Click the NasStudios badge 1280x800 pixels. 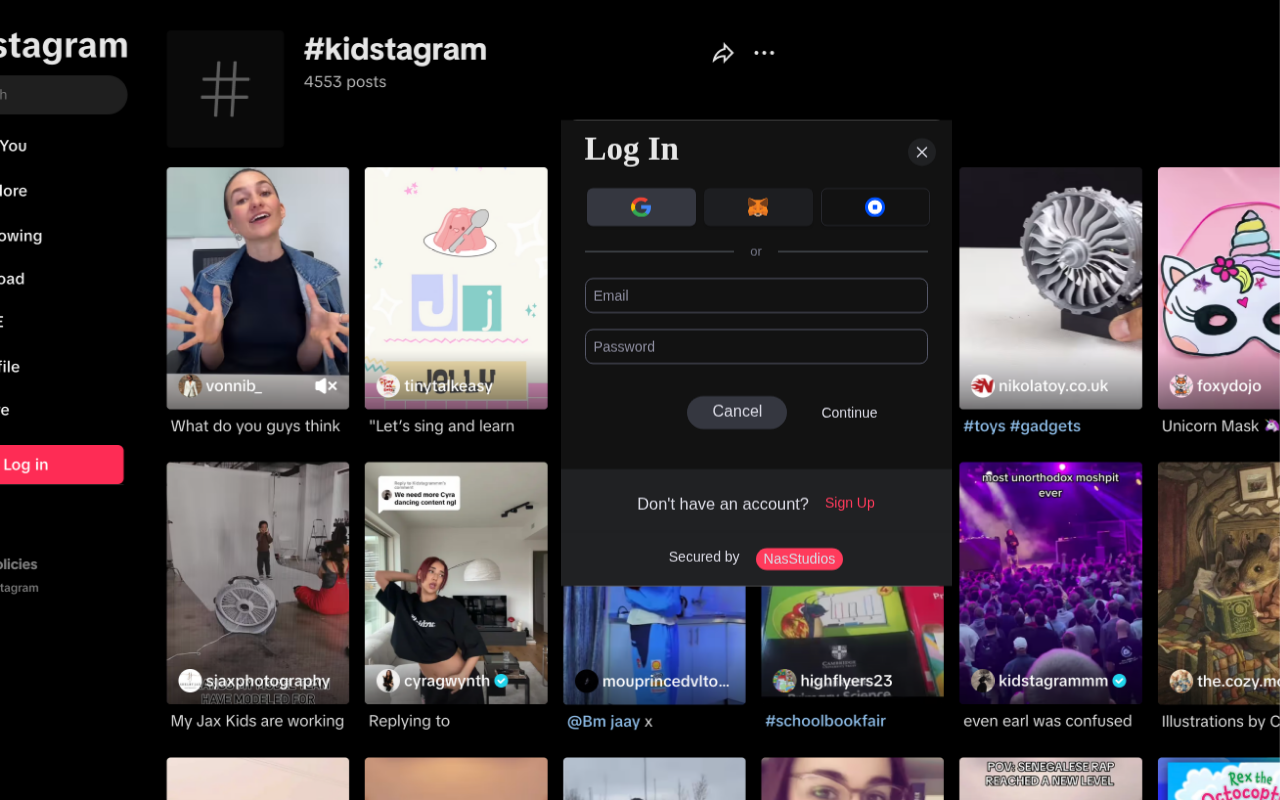click(x=799, y=559)
